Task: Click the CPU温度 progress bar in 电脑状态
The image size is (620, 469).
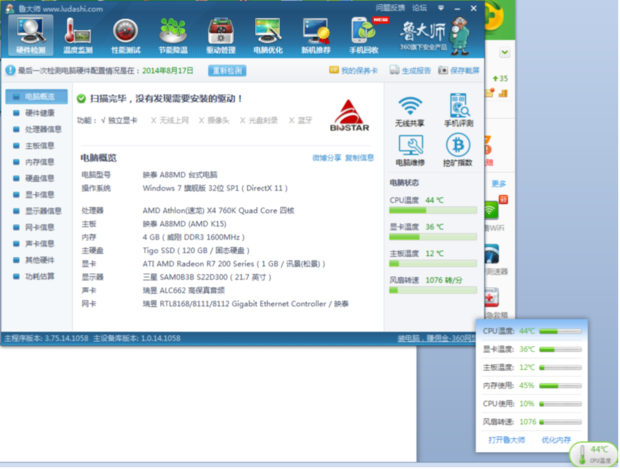Action: [x=433, y=210]
